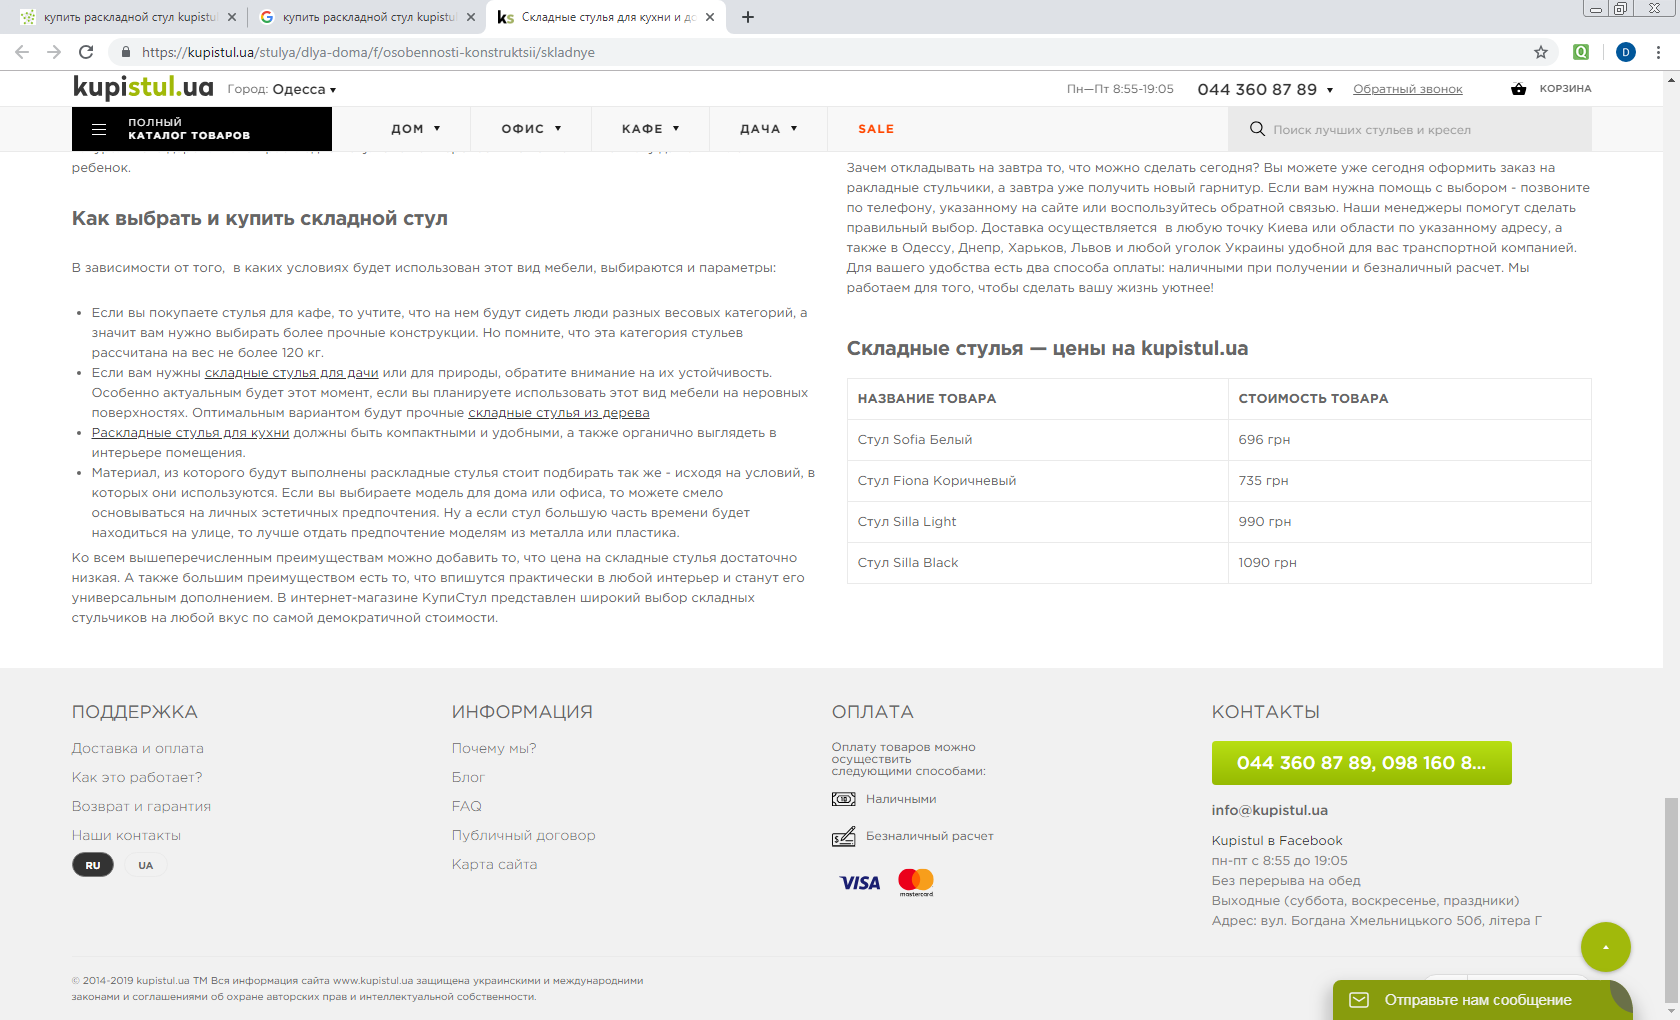Click the green scroll-to-top round button

point(1606,947)
